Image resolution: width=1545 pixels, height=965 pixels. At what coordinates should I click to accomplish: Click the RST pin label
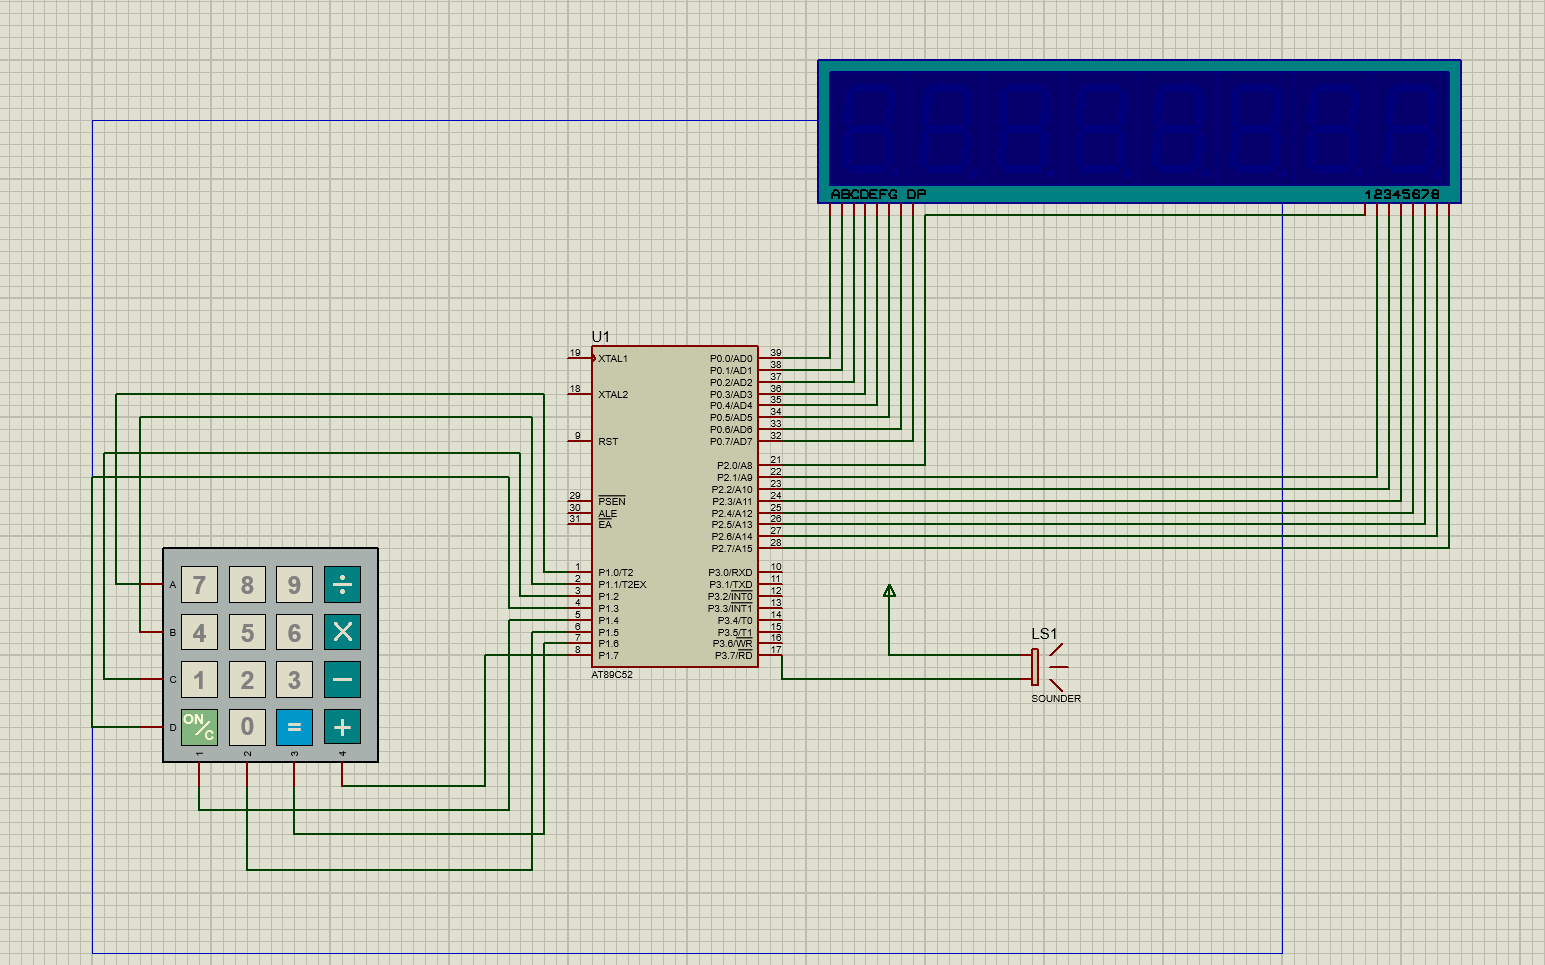point(608,442)
